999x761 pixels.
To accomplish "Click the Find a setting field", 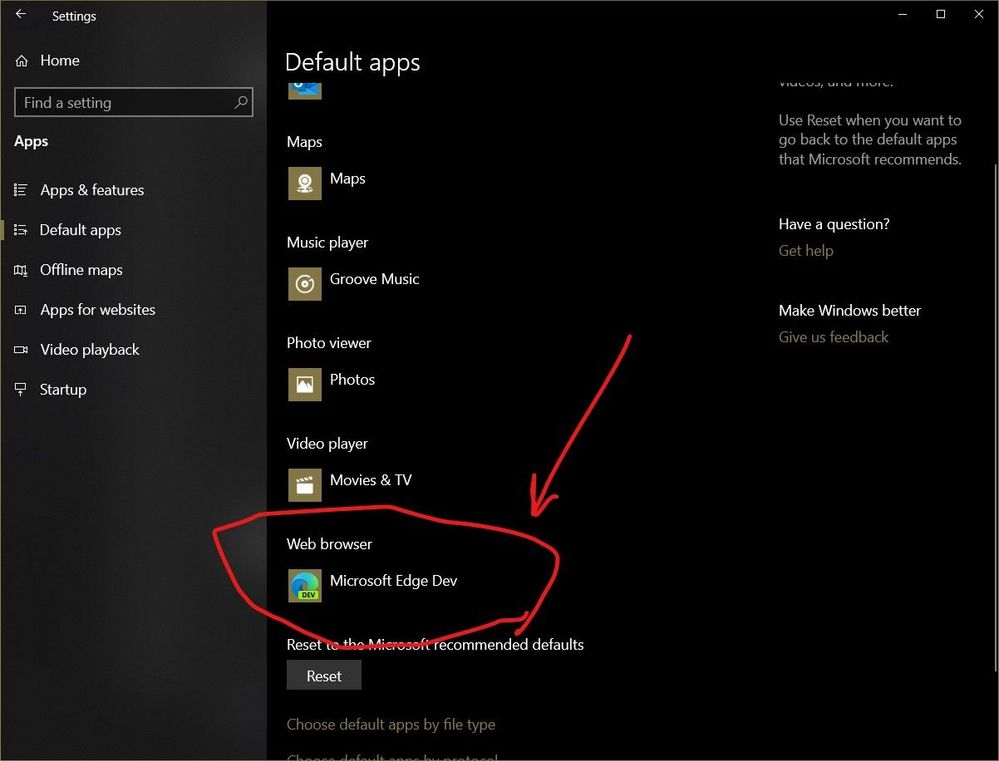I will pos(134,102).
